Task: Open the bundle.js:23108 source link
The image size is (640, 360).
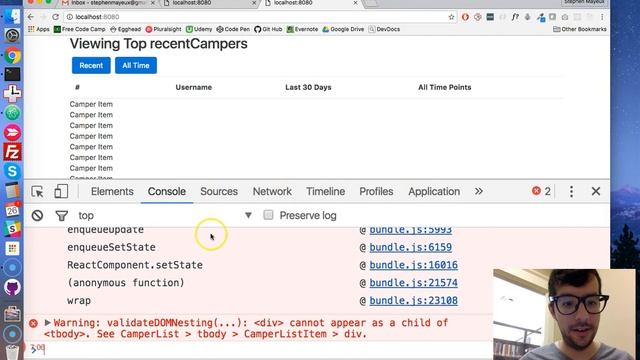Action: (413, 300)
